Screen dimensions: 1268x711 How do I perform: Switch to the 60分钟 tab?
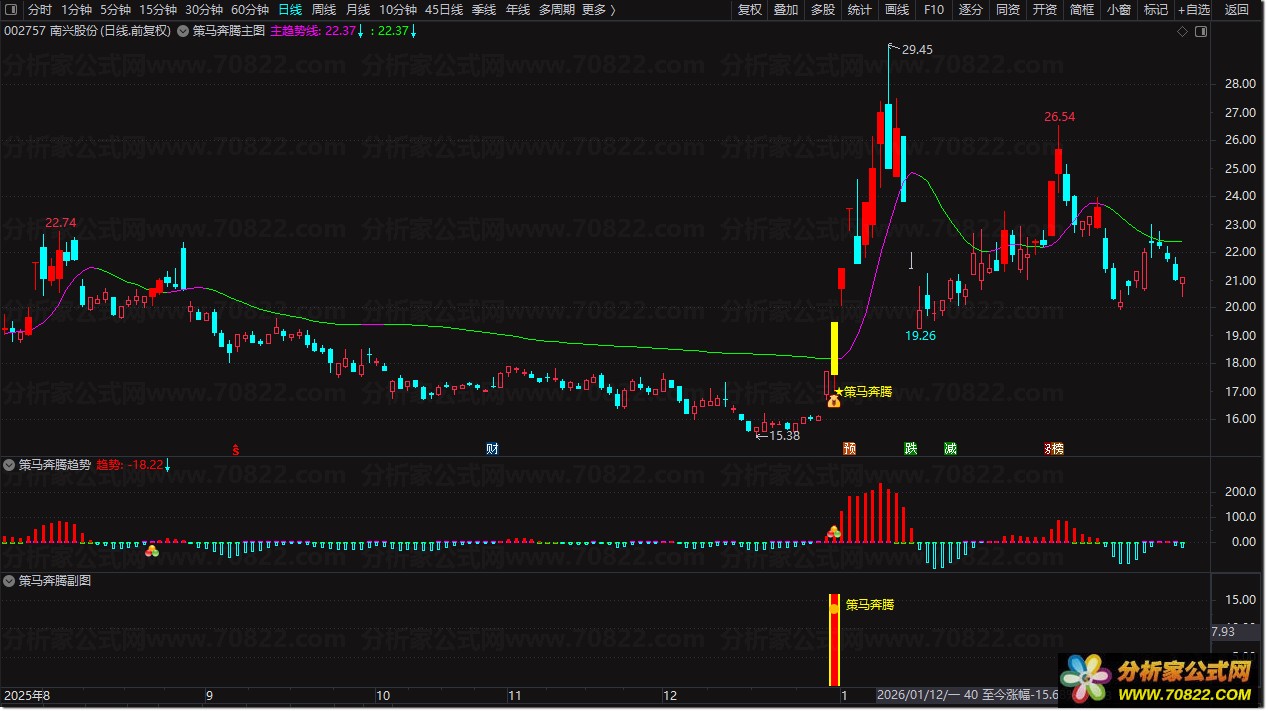[250, 9]
